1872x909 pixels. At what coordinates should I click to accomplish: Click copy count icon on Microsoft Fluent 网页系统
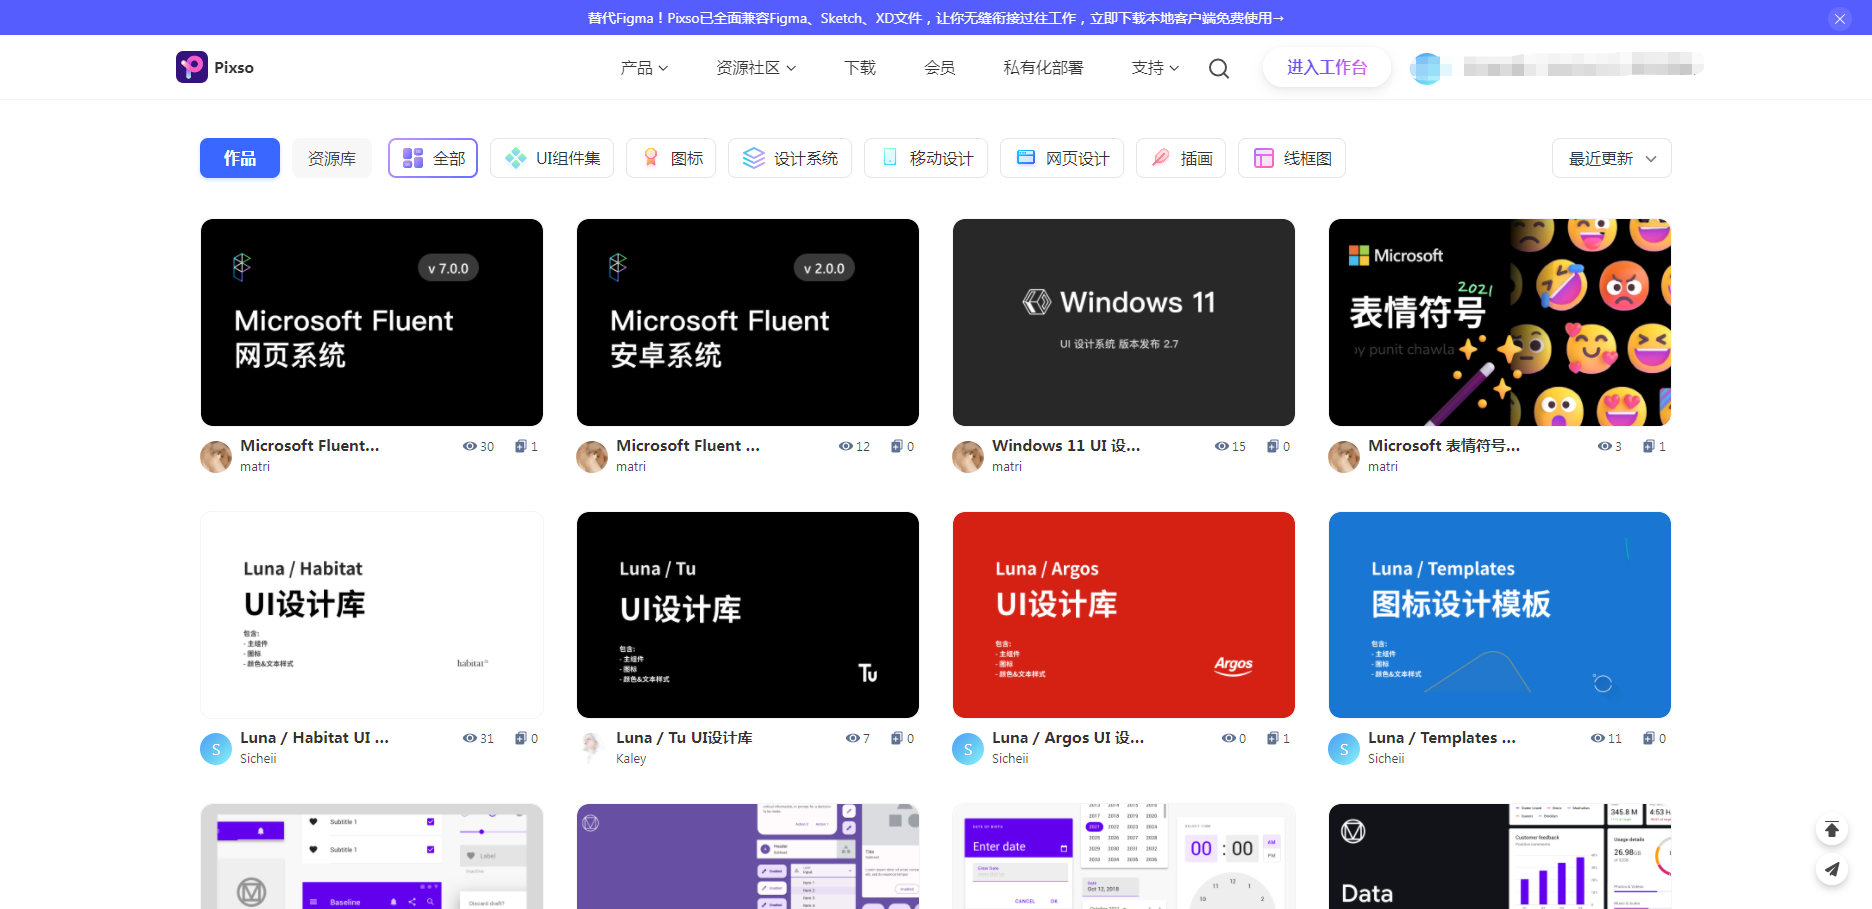pos(520,446)
